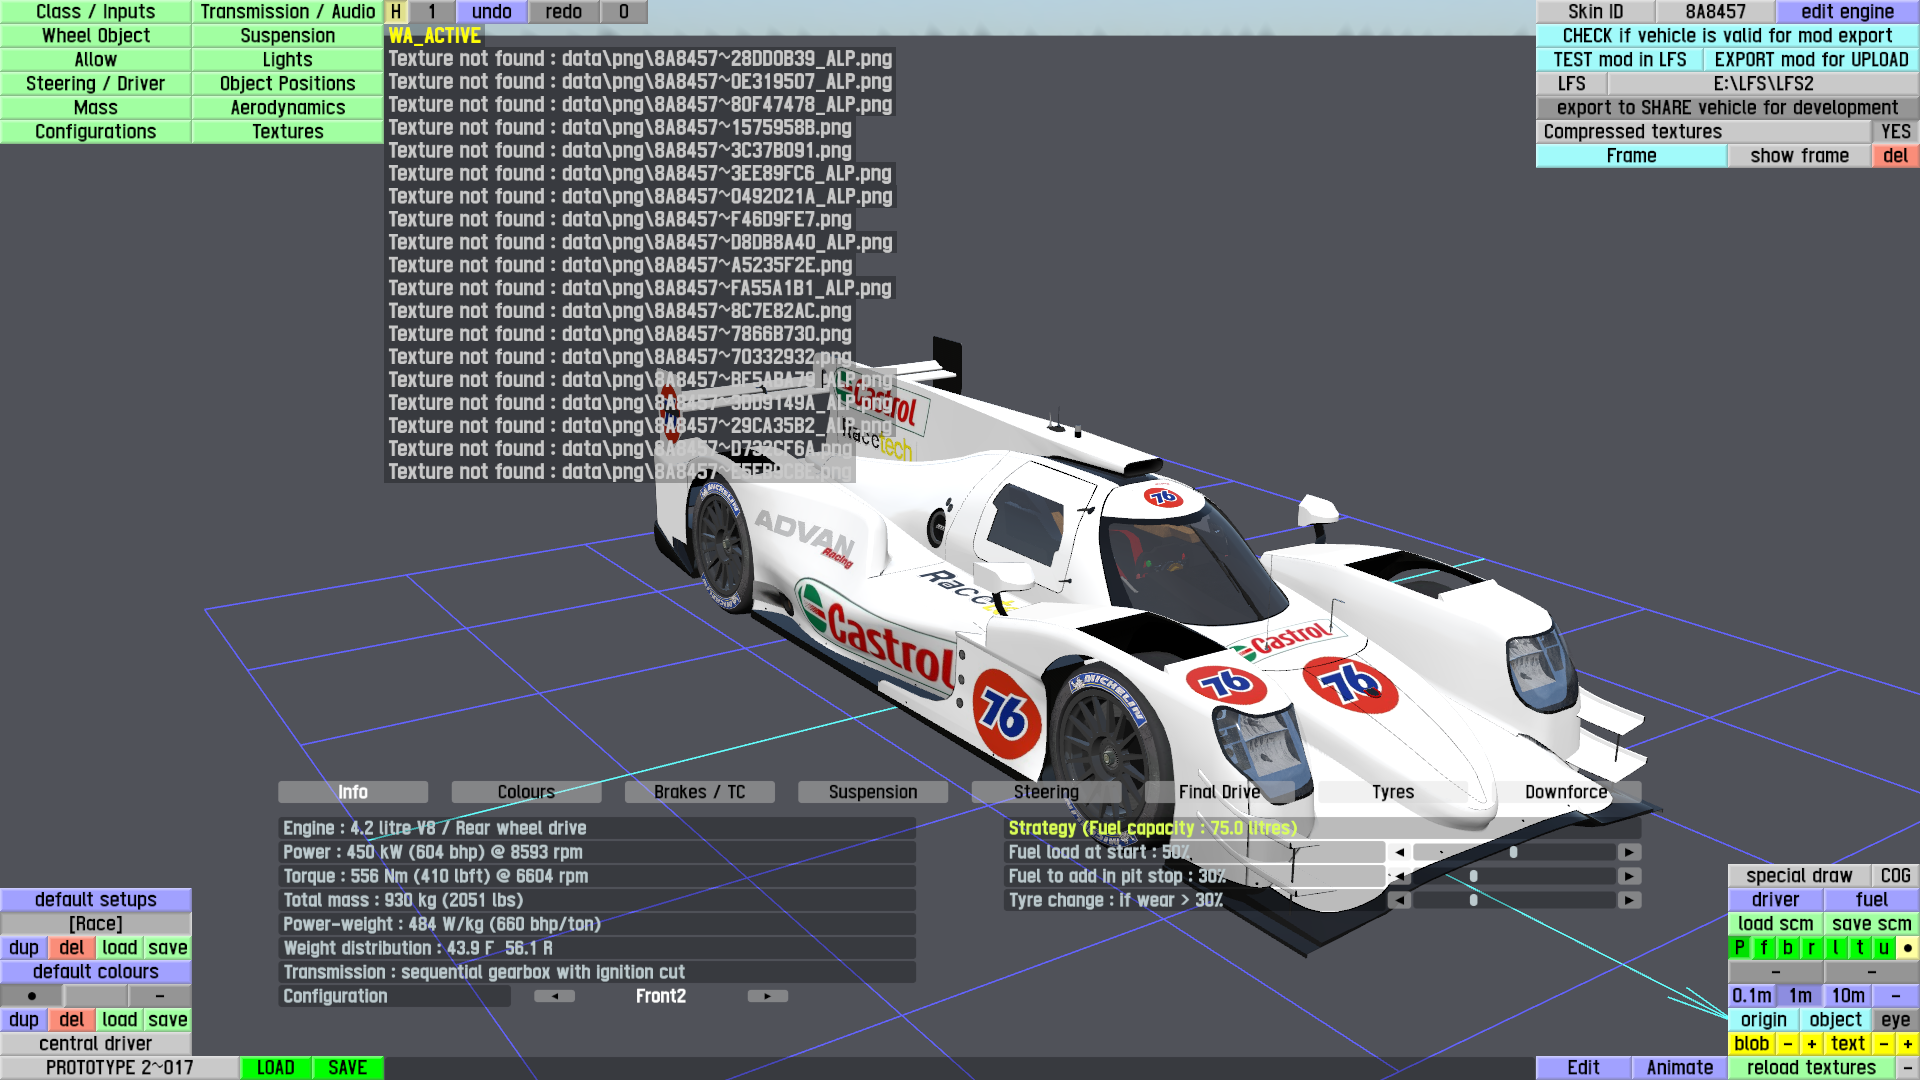Image resolution: width=1920 pixels, height=1080 pixels.
Task: Click the red del button beside show frame
Action: [x=1895, y=156]
